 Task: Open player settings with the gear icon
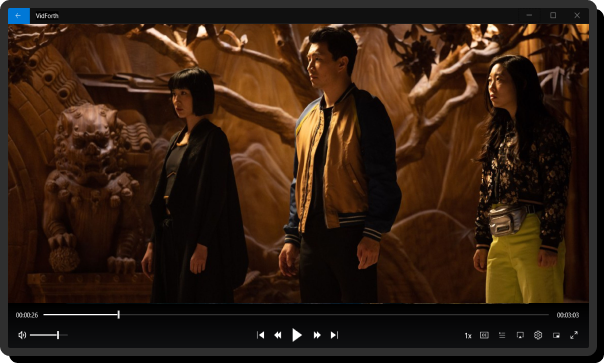pyautogui.click(x=538, y=335)
